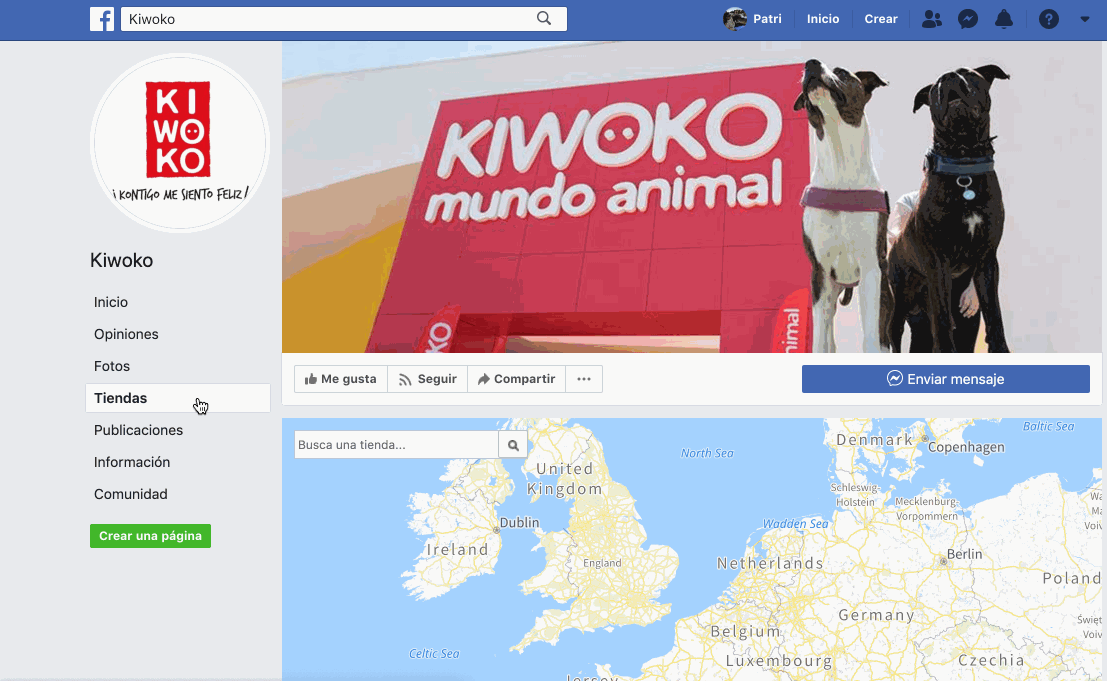The height and width of the screenshot is (681, 1107).
Task: Click the Dublin label on the map
Action: pyautogui.click(x=520, y=523)
